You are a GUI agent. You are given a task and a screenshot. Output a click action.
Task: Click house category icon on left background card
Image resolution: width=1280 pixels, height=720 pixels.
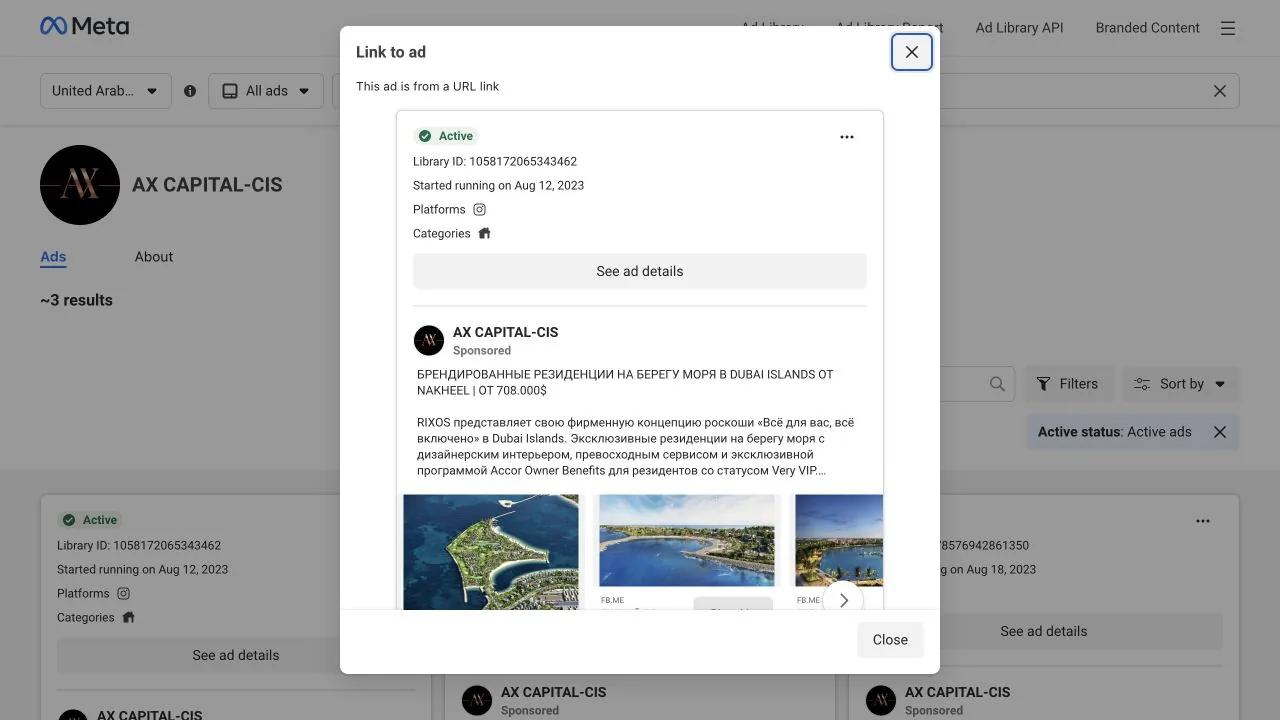[129, 617]
